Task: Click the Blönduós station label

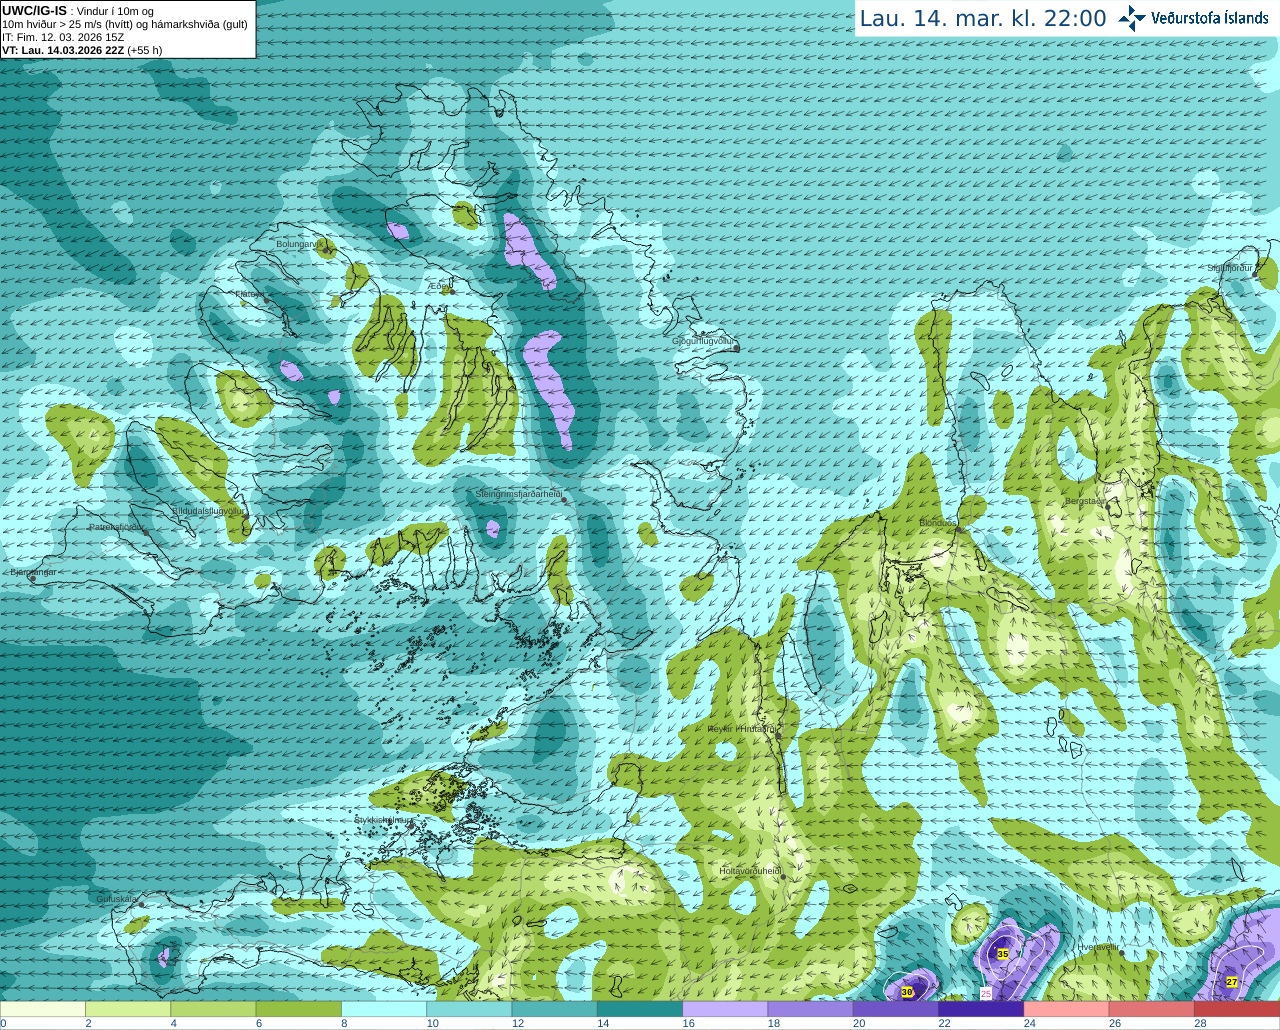Action: point(938,523)
